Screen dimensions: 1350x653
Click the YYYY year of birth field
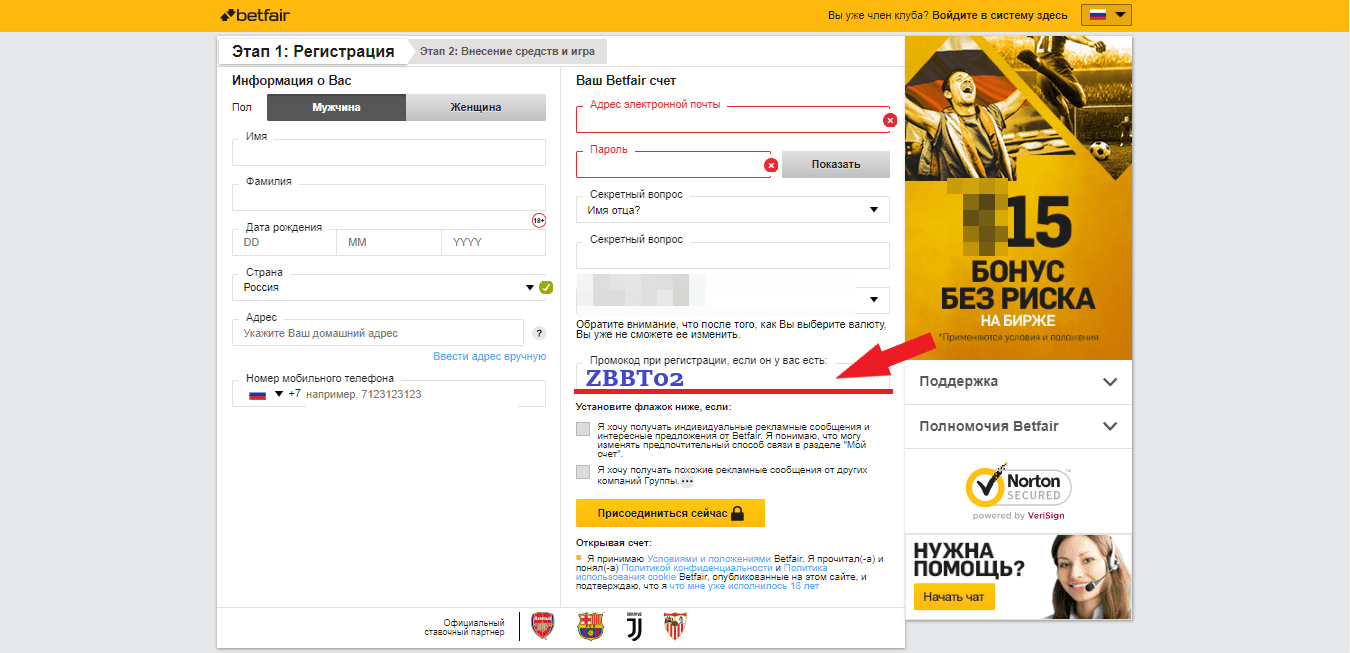click(x=493, y=242)
